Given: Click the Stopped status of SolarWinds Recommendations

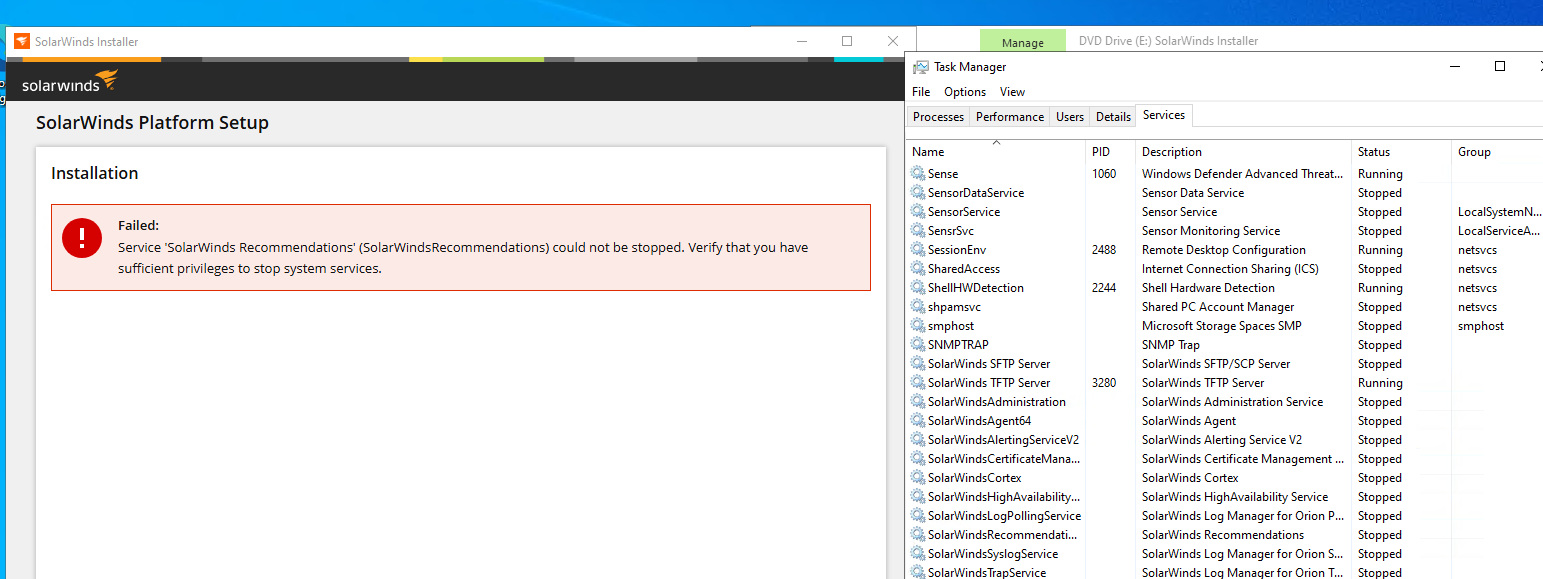Looking at the screenshot, I should [1380, 535].
